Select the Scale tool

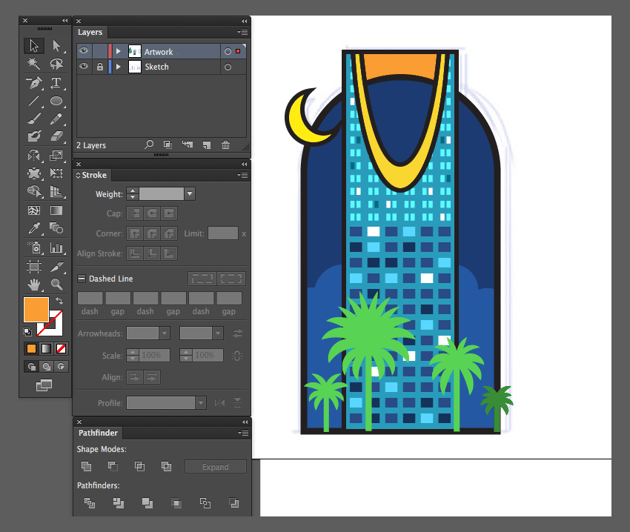coord(56,155)
